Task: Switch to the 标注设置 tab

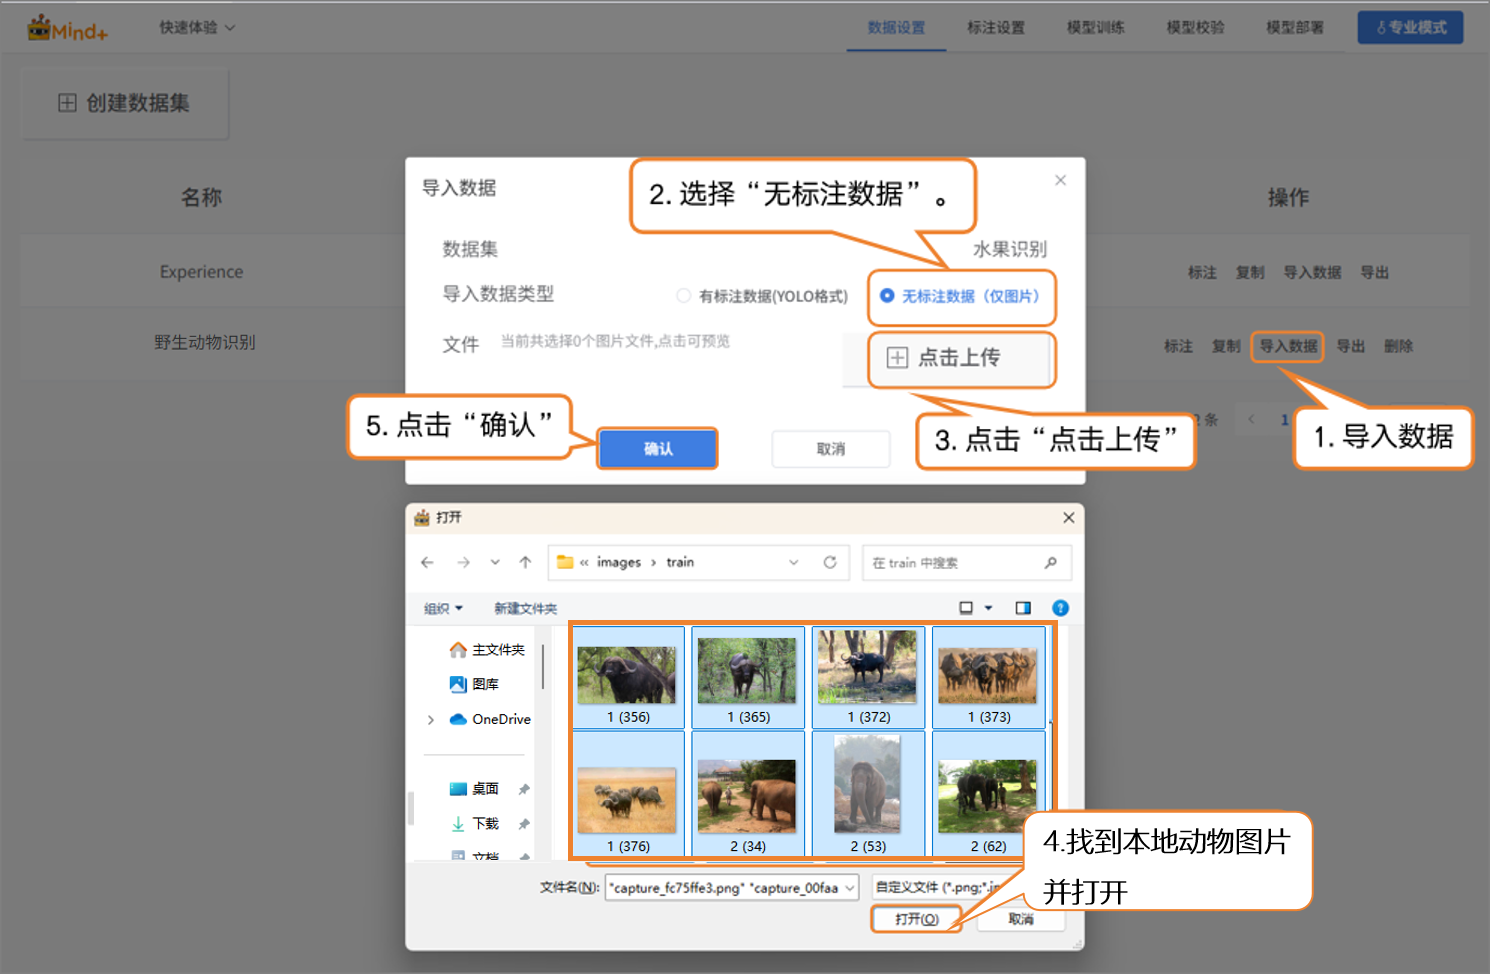Action: point(995,28)
